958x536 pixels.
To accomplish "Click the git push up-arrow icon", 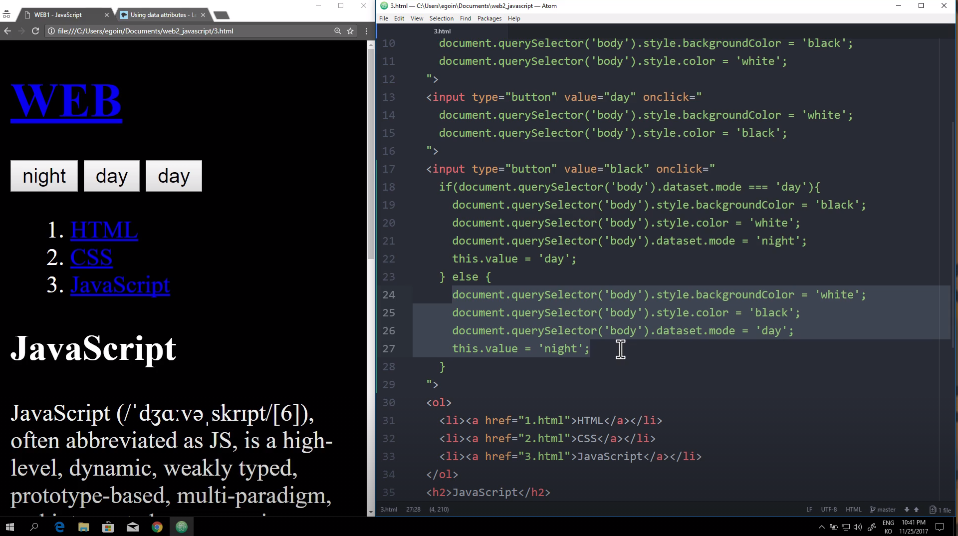I will pyautogui.click(x=916, y=510).
